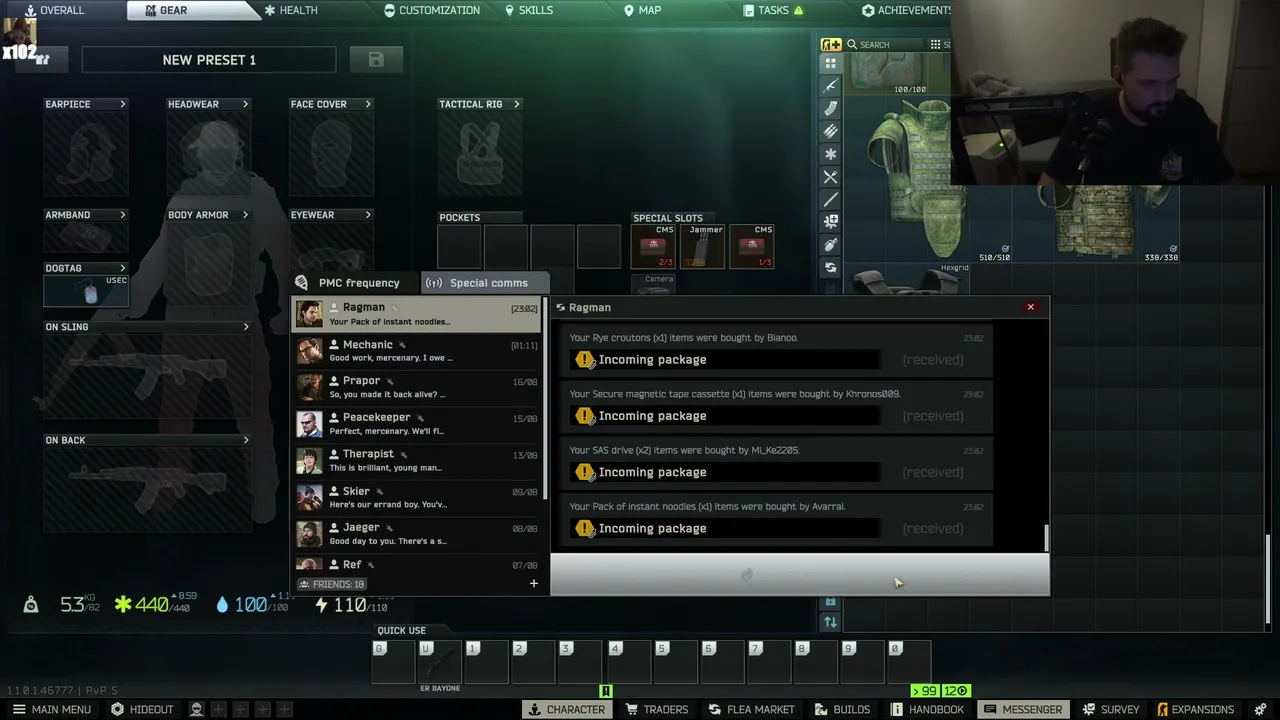The width and height of the screenshot is (1280, 720).
Task: Open the Mechanic conversation
Action: [x=418, y=351]
